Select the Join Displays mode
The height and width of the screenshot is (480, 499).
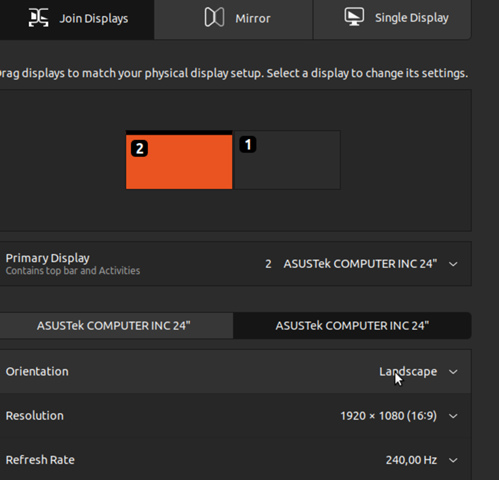77,19
